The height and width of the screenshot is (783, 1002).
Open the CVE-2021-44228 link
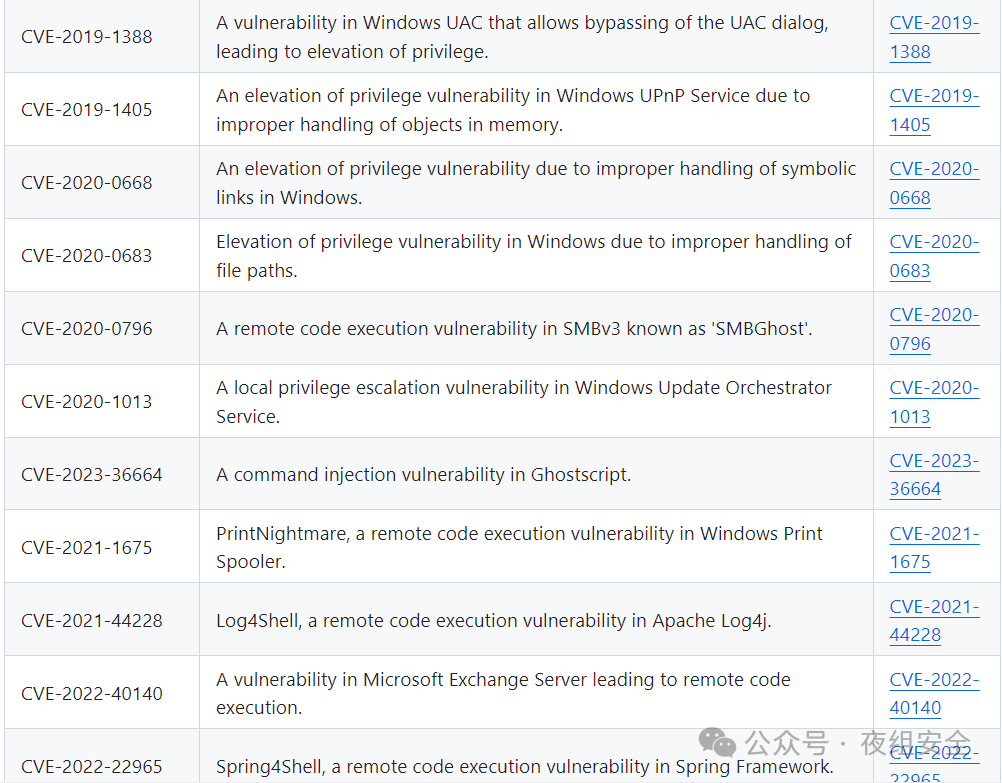tap(934, 620)
